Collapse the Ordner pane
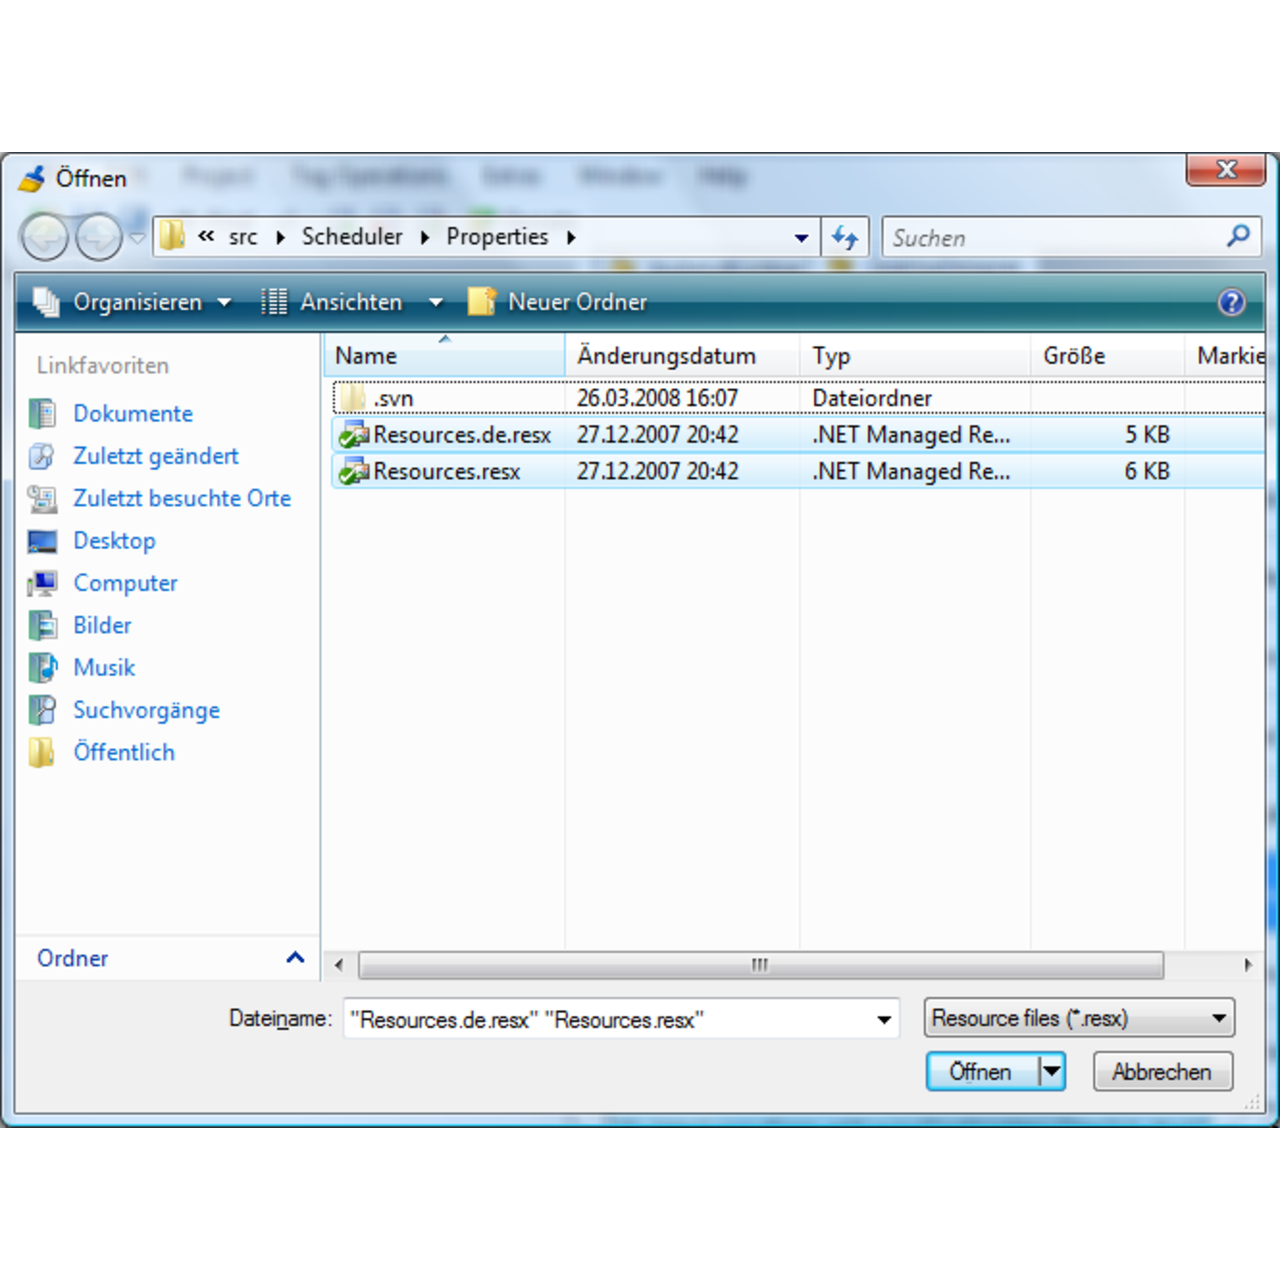The width and height of the screenshot is (1280, 1280). 295,957
